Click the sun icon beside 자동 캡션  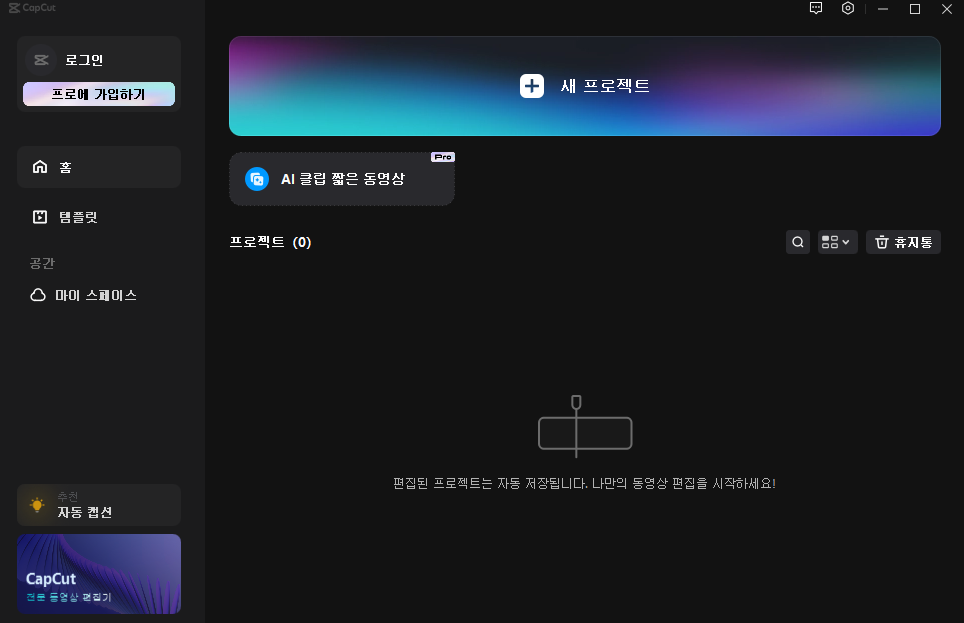pos(37,505)
